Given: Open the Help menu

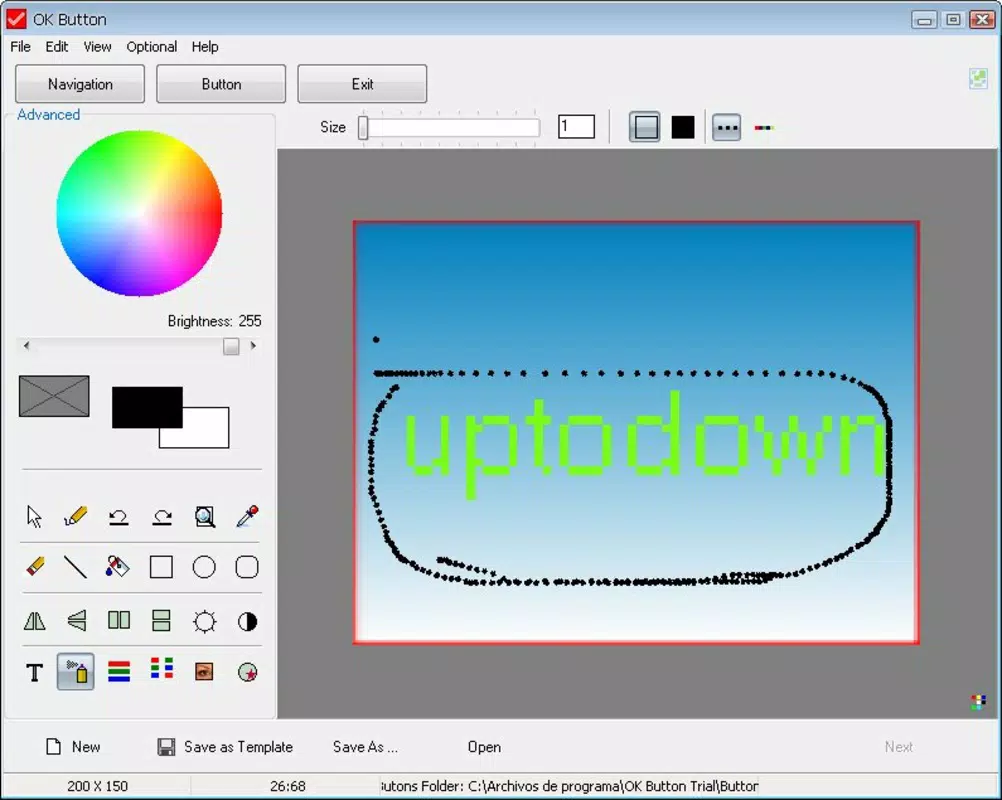Looking at the screenshot, I should [204, 47].
